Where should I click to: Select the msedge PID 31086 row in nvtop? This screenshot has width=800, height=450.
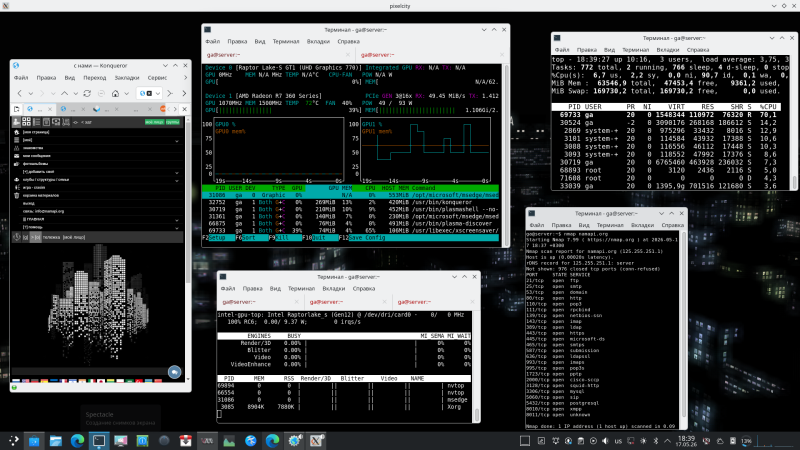tap(351, 195)
